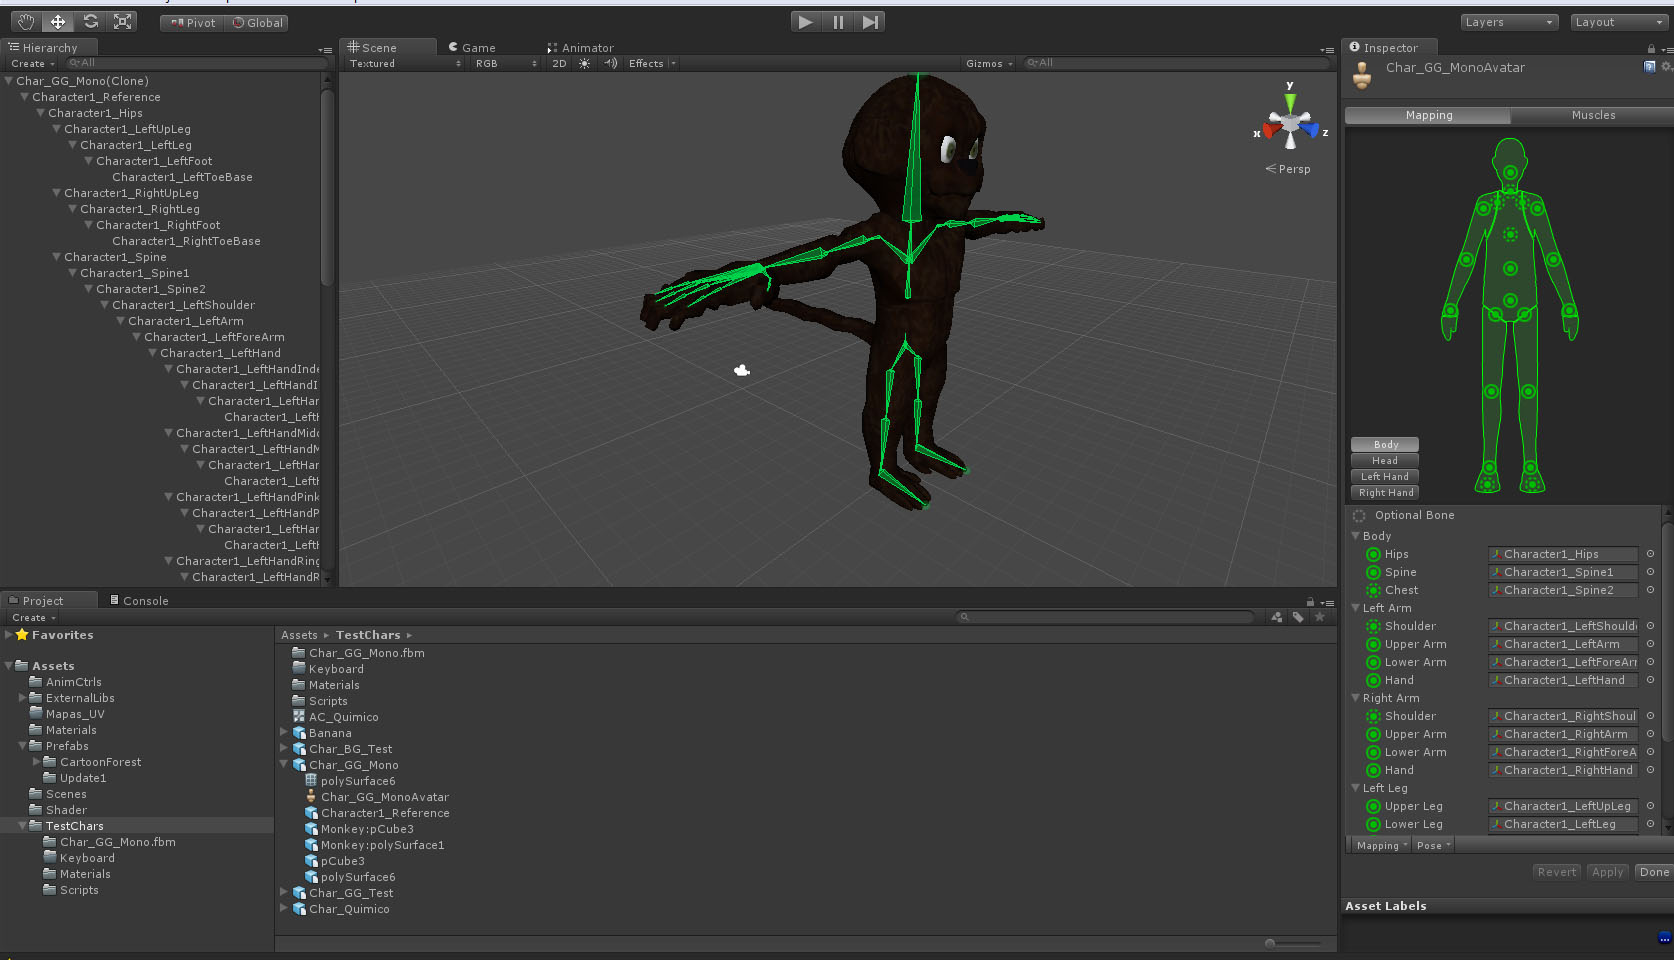The image size is (1674, 960).
Task: Switch to the Animator tab
Action: click(x=580, y=48)
